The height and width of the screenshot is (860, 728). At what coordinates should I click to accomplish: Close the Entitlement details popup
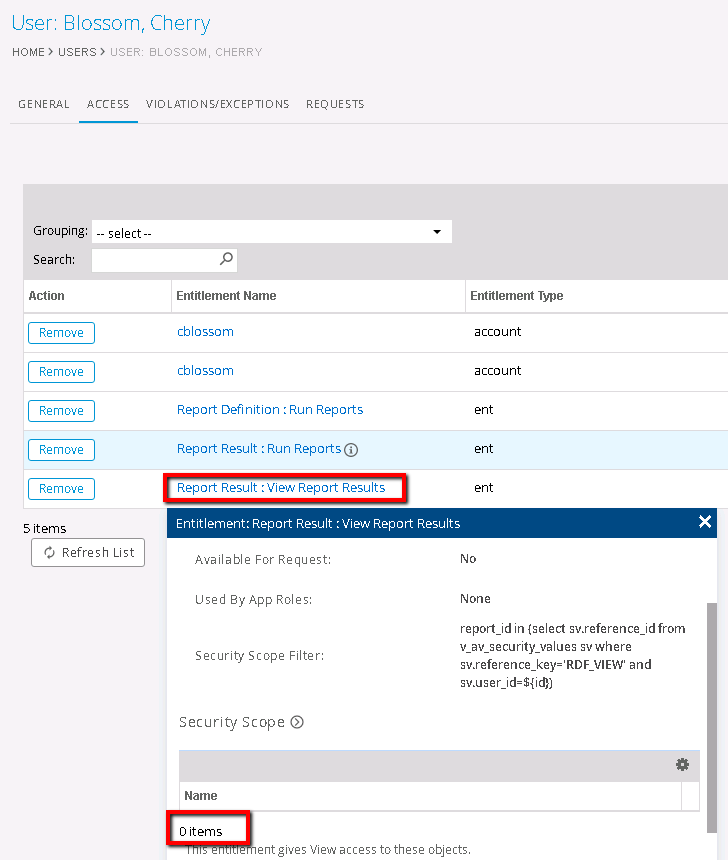click(x=705, y=522)
